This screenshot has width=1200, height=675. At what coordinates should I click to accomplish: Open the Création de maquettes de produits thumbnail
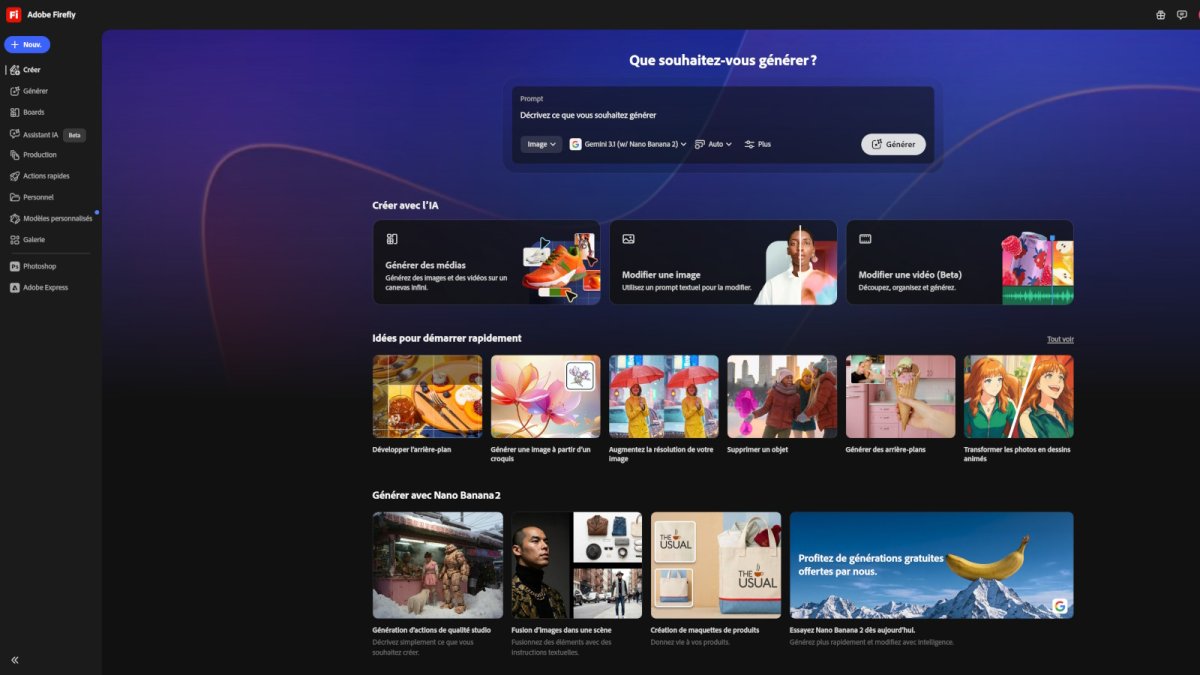(x=716, y=565)
